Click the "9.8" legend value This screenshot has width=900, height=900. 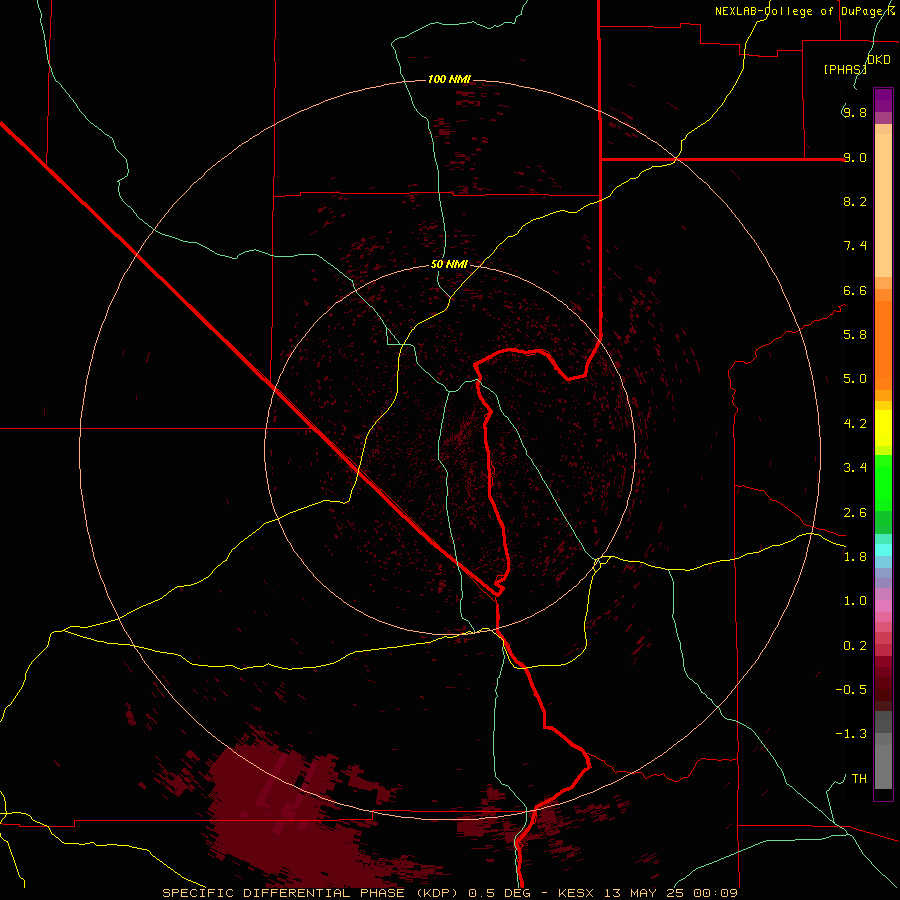(855, 112)
